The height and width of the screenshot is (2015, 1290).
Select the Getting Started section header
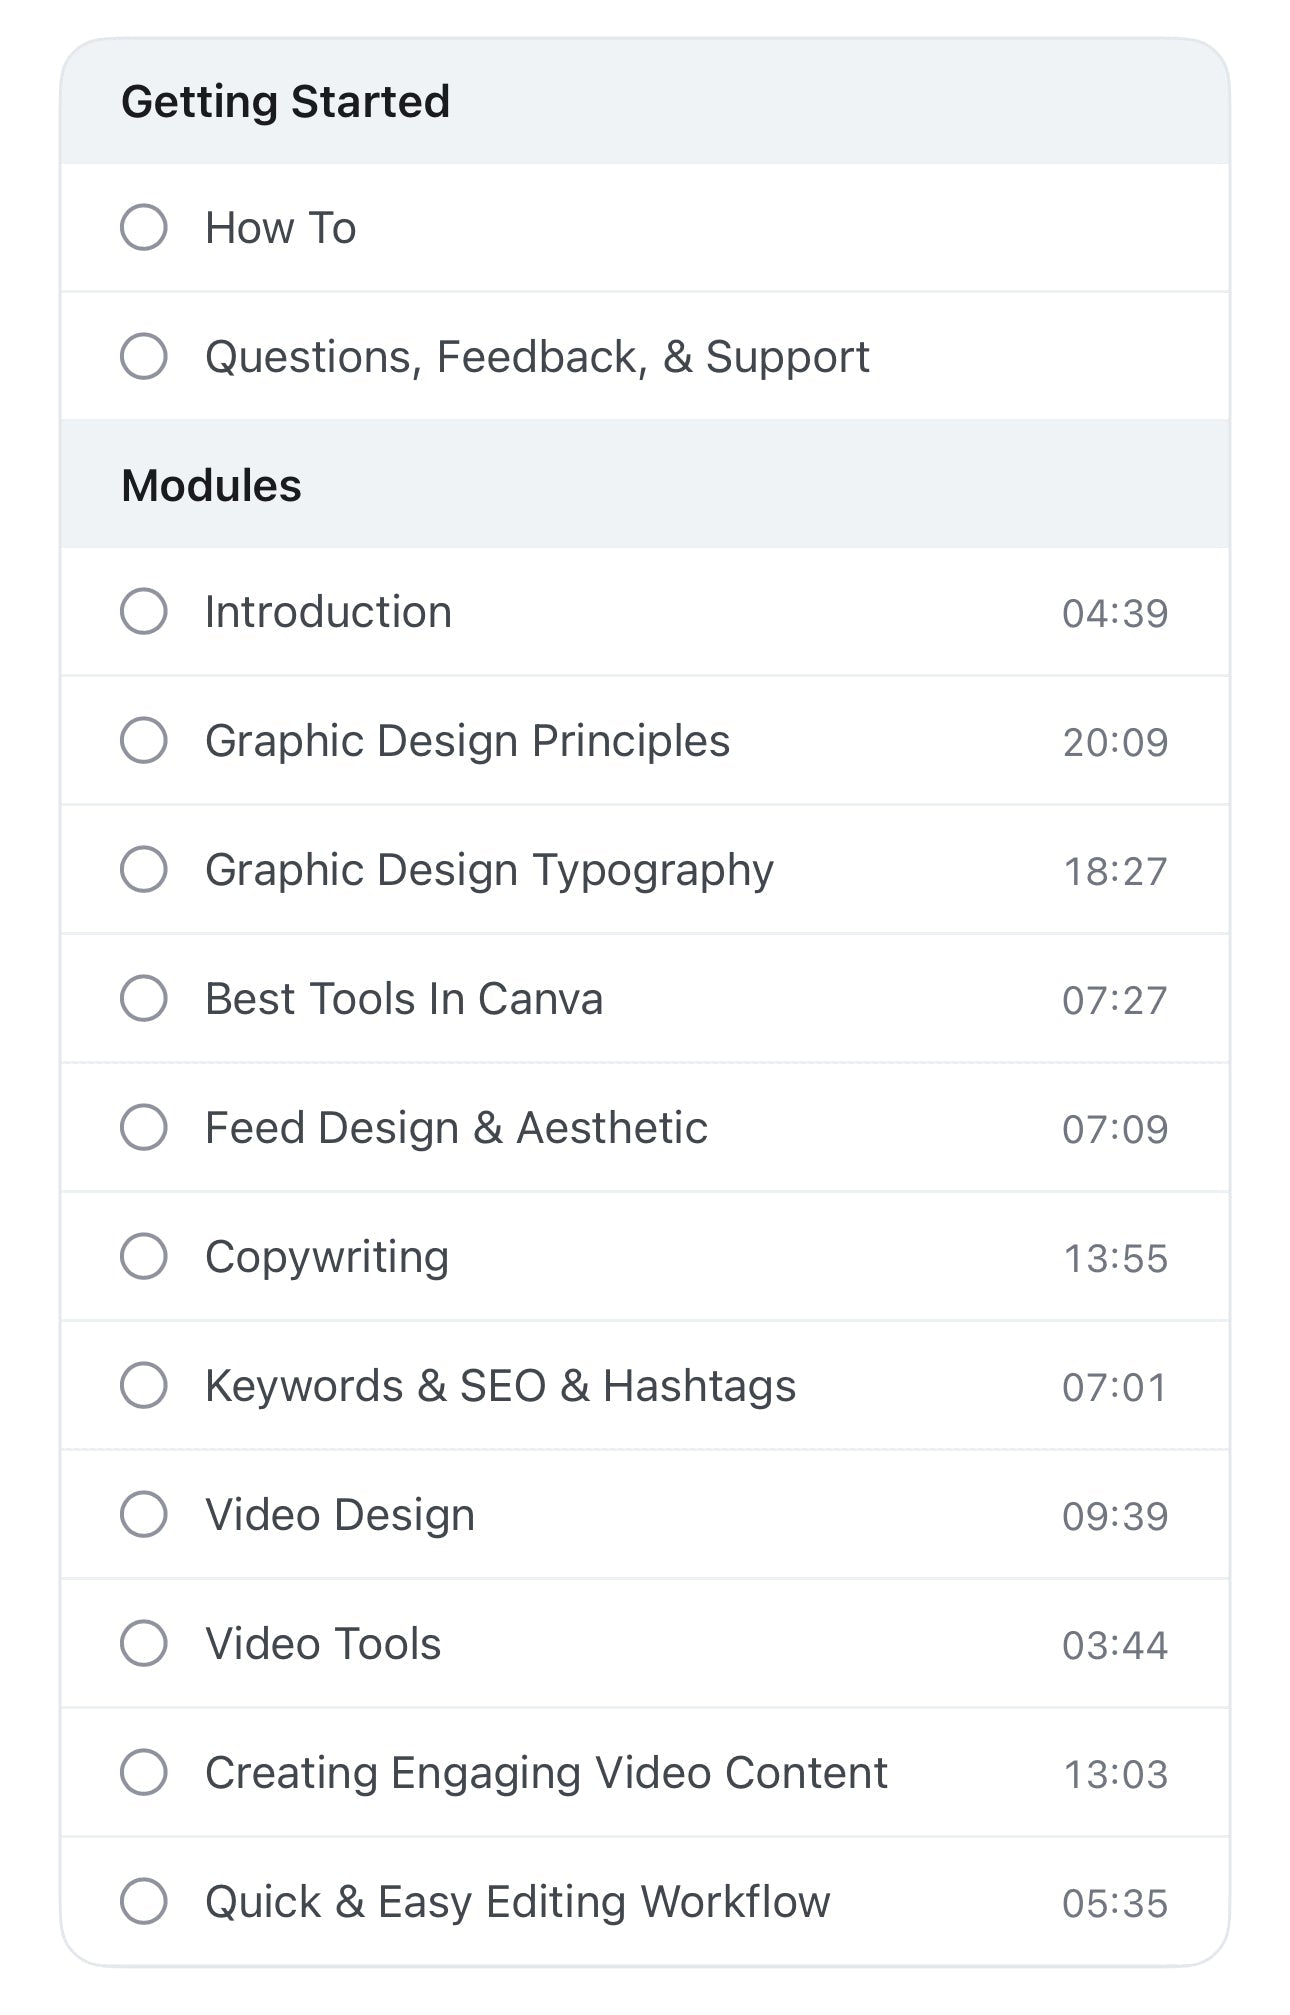[x=286, y=100]
